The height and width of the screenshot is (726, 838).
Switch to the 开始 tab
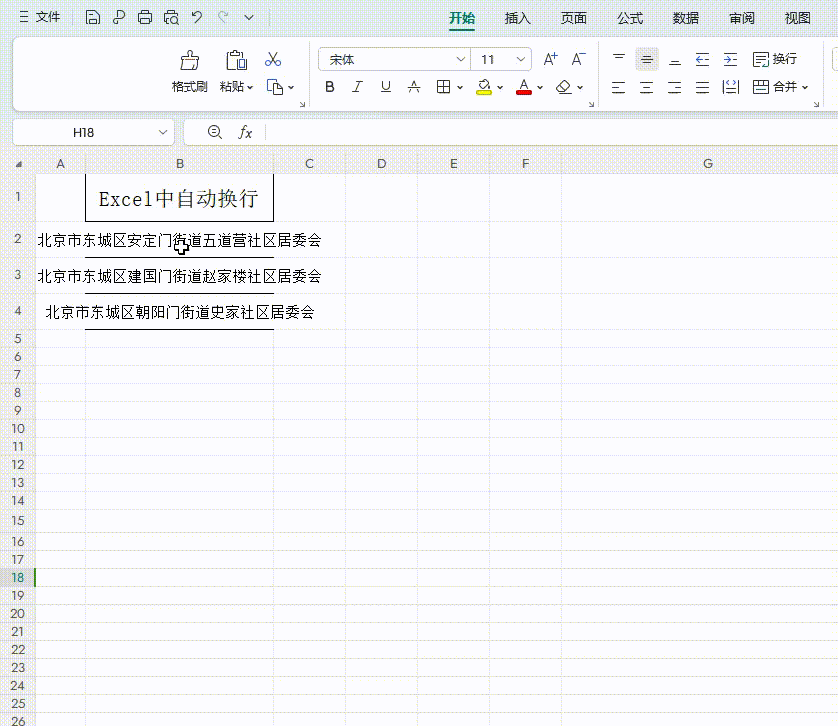click(462, 19)
